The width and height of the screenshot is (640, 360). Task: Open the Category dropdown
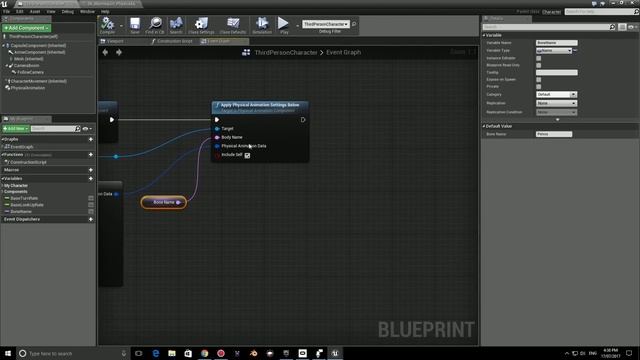pos(556,94)
